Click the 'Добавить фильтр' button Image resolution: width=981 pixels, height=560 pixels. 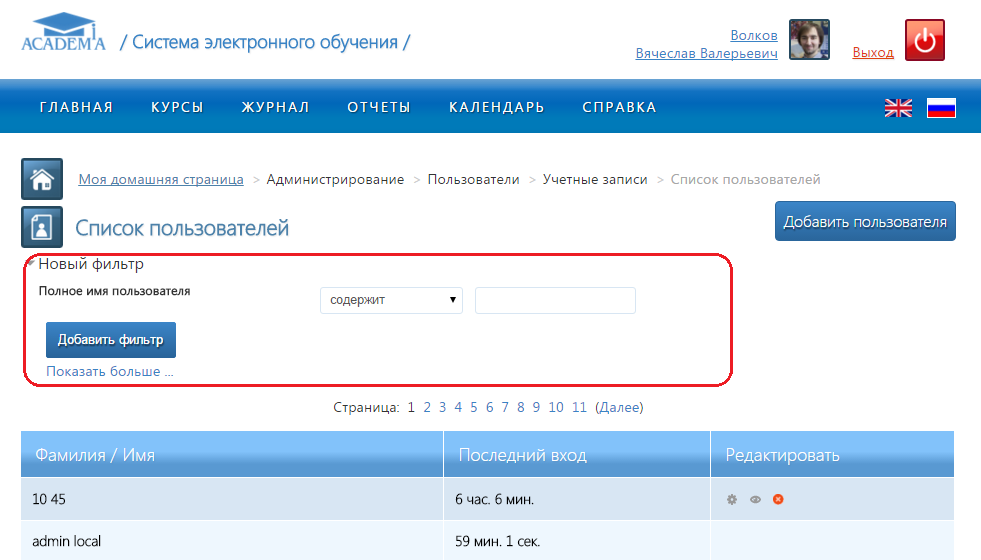[x=111, y=340]
